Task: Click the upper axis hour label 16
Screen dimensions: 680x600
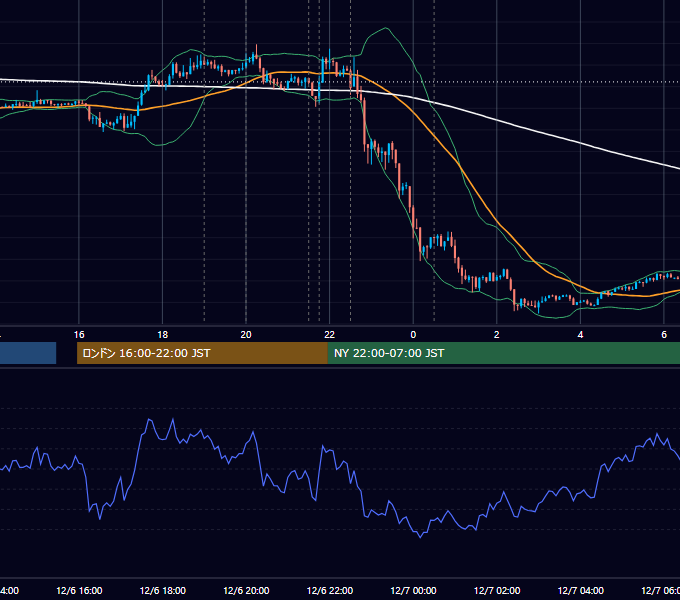Action: (79, 335)
